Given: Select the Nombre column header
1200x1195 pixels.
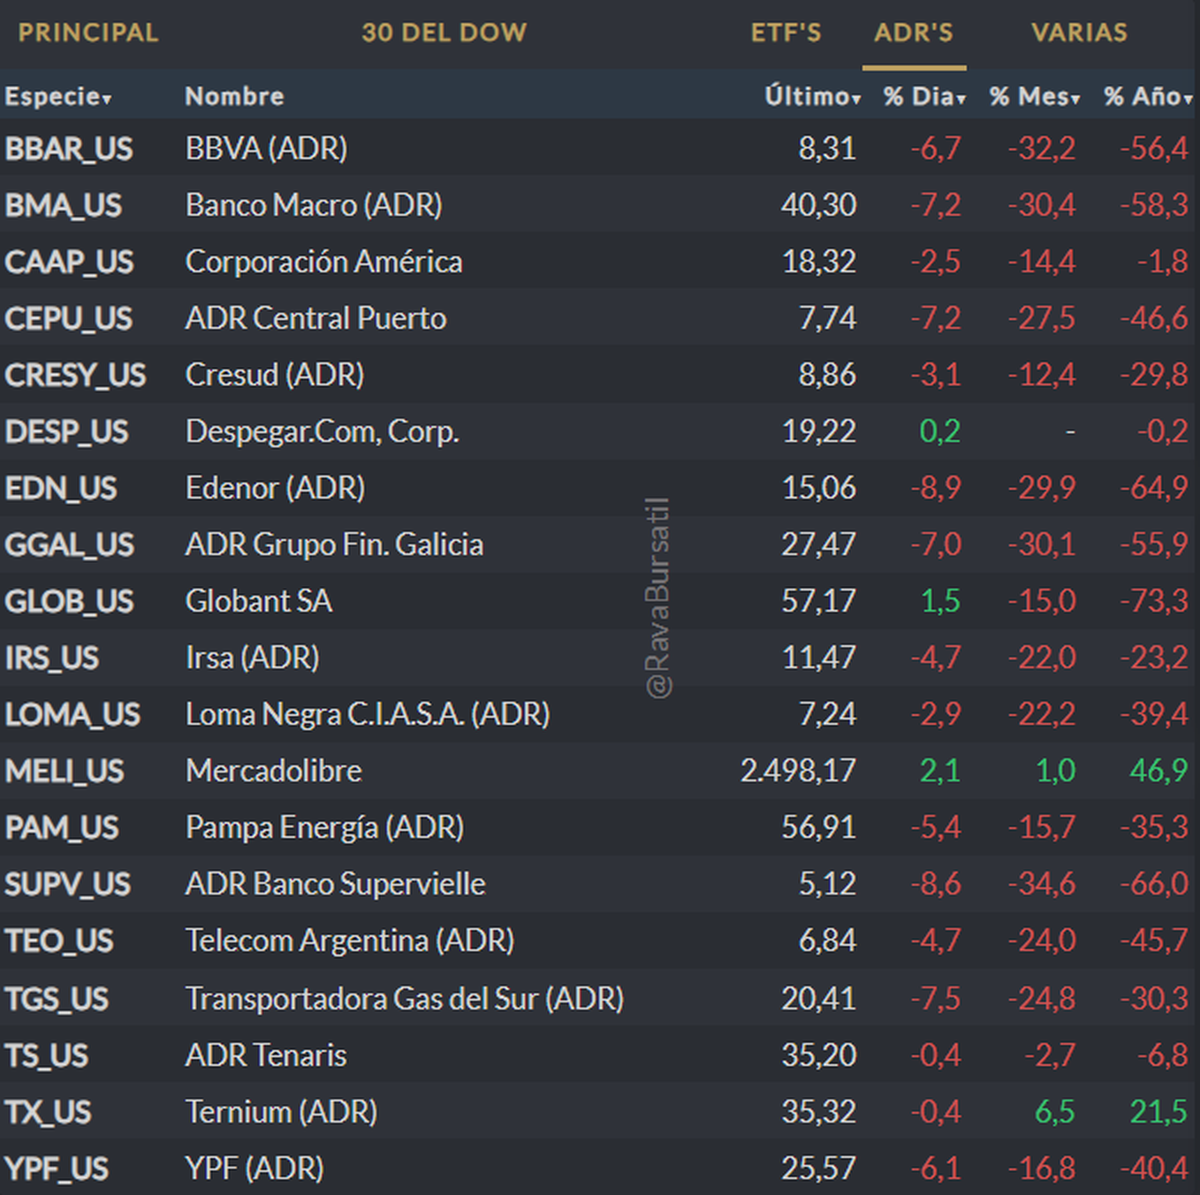Looking at the screenshot, I should [x=234, y=96].
